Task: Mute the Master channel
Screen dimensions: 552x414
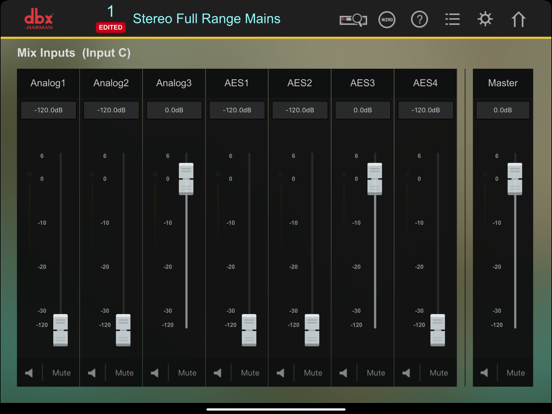Action: 515,373
